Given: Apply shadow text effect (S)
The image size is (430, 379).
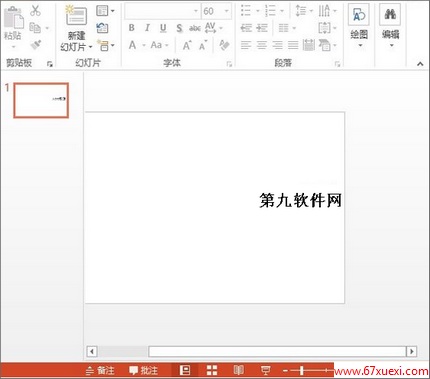Looking at the screenshot, I should (x=179, y=28).
